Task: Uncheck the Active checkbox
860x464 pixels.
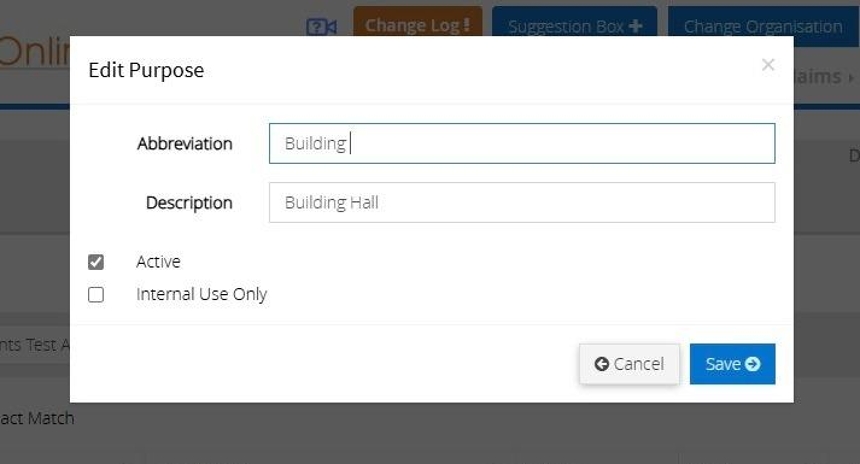Action: tap(96, 262)
